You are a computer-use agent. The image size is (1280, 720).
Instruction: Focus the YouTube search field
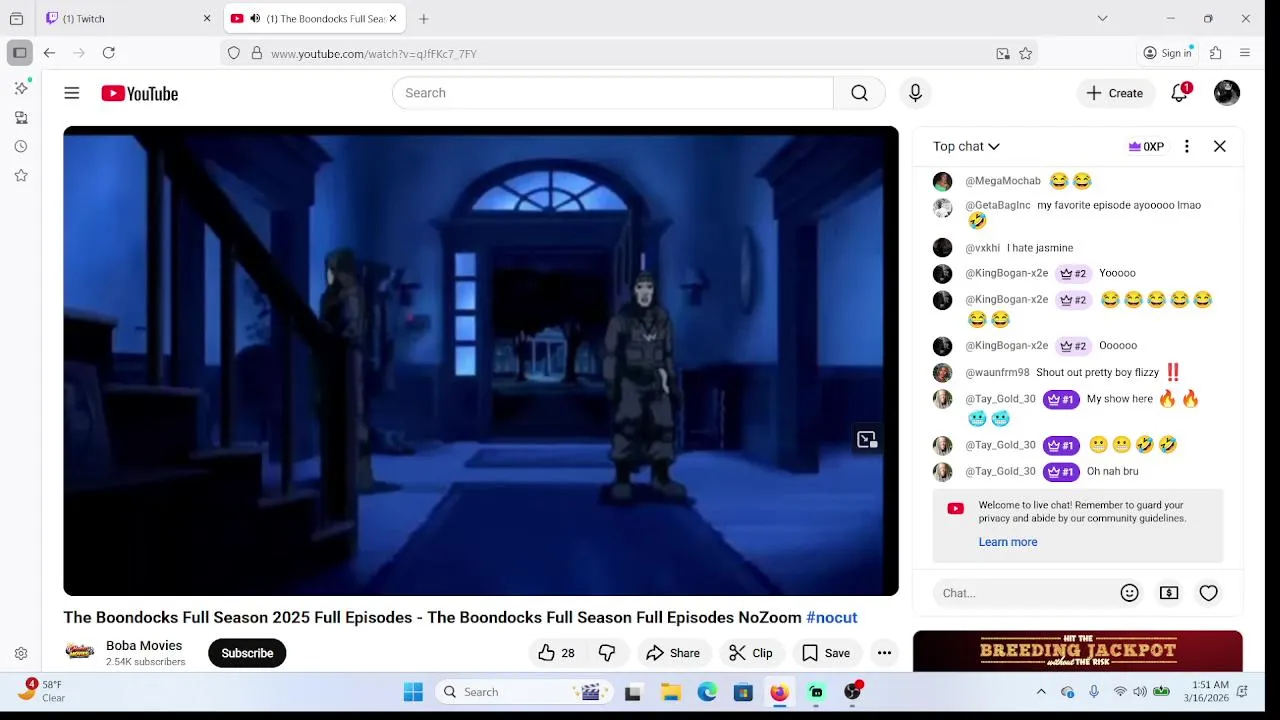point(612,93)
